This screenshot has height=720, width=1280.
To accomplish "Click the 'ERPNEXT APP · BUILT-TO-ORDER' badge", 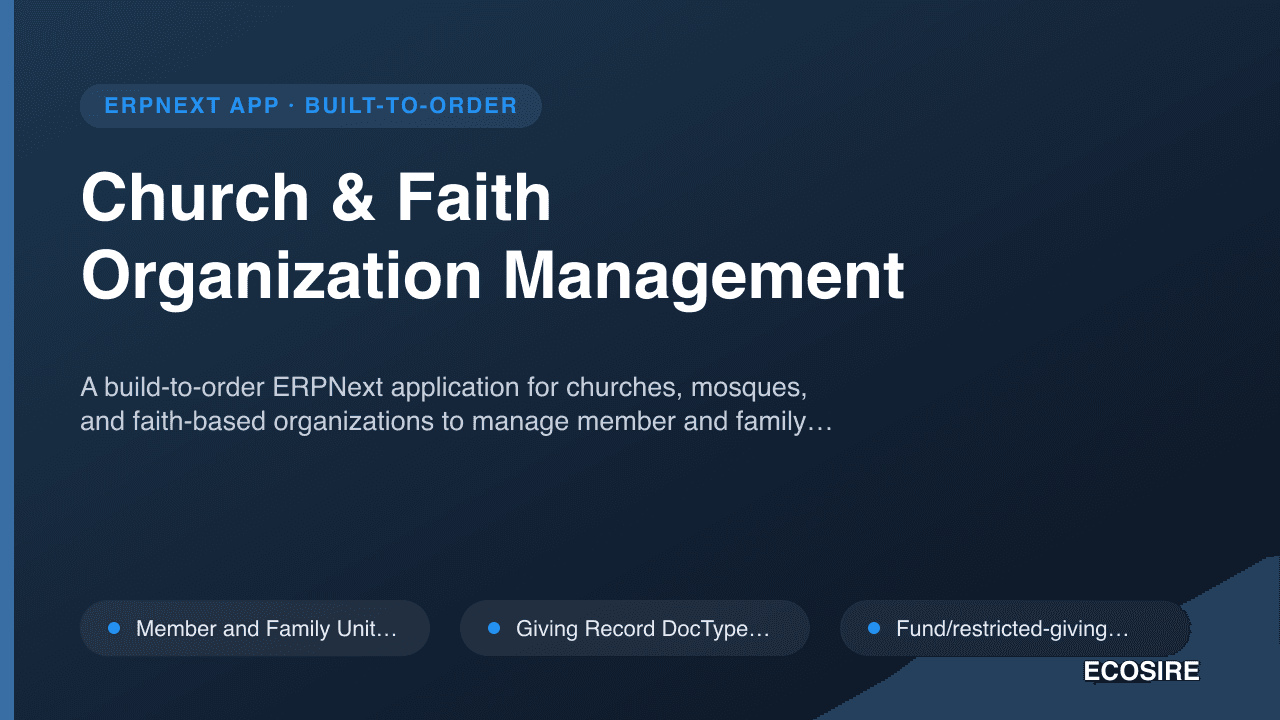I will (311, 106).
